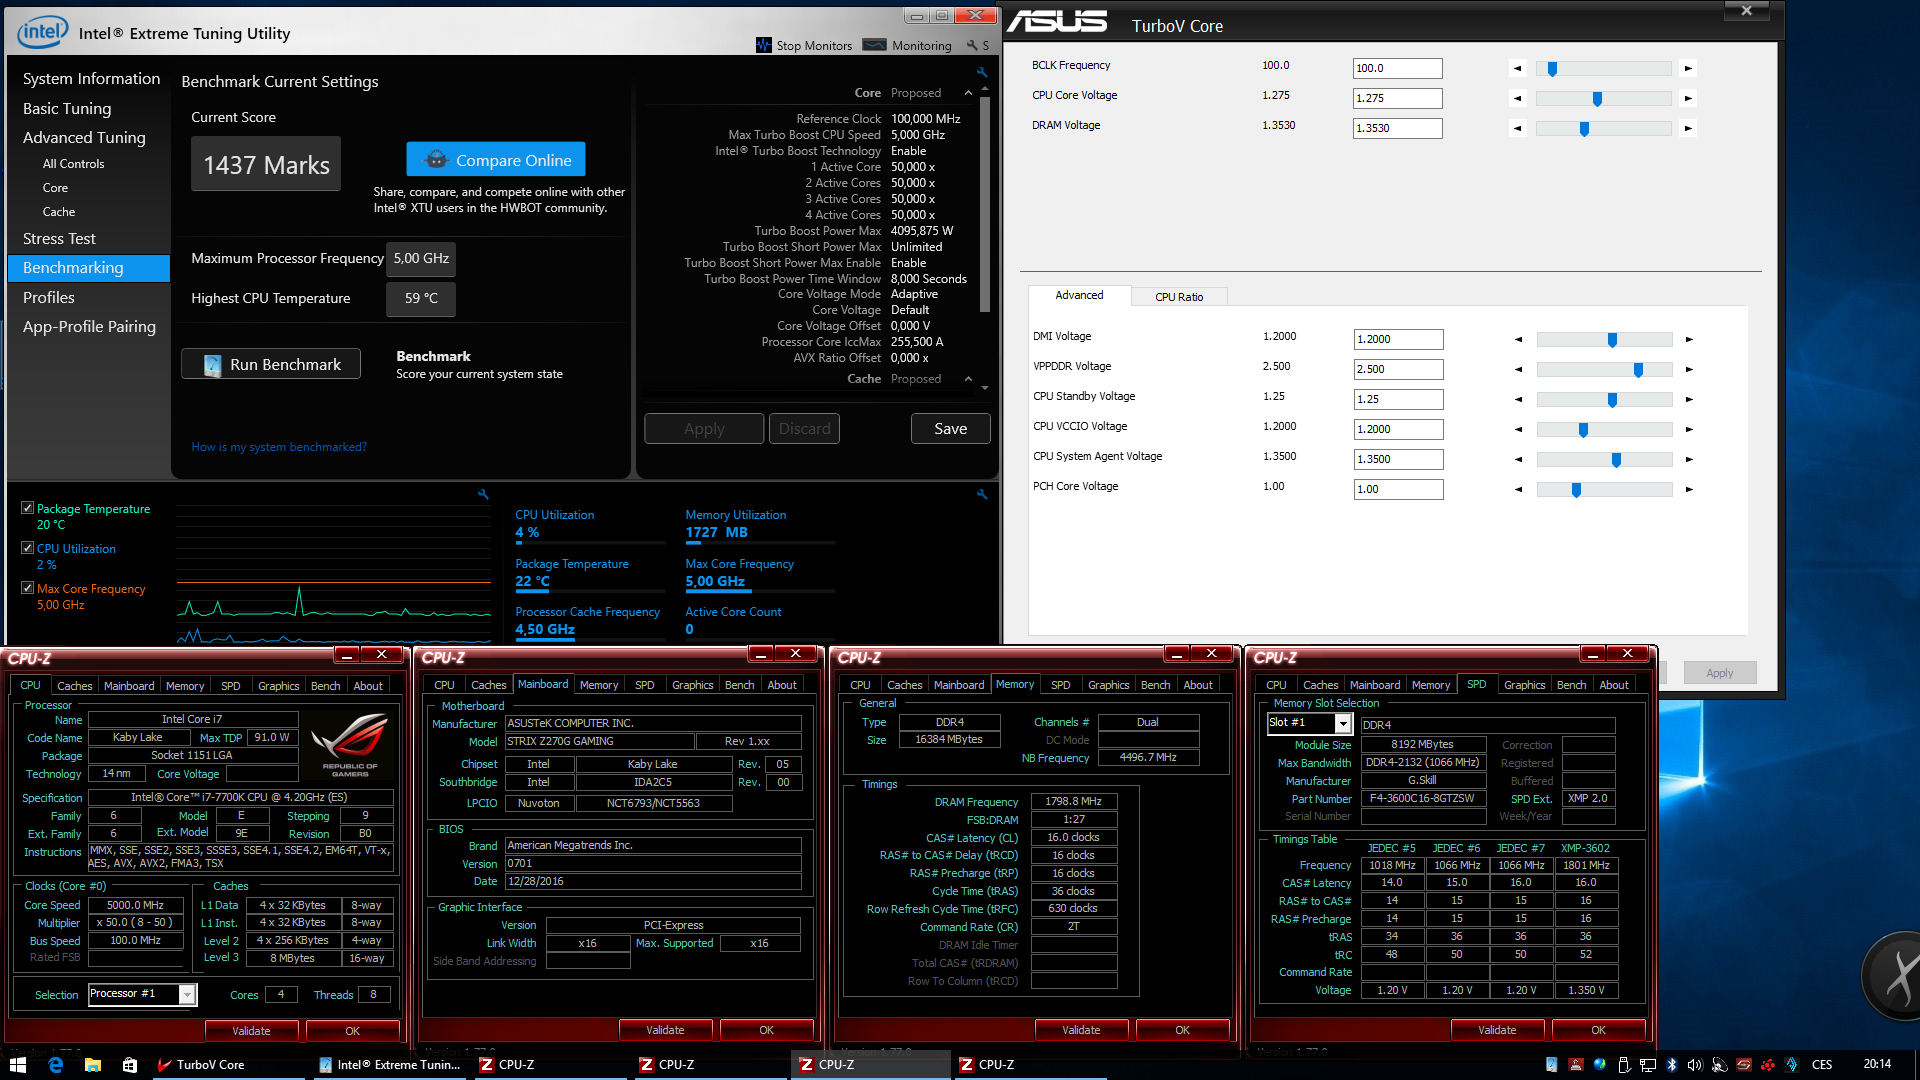Open the Store icon on the taskbar
Viewport: 1920px width, 1080px height.
[x=130, y=1065]
